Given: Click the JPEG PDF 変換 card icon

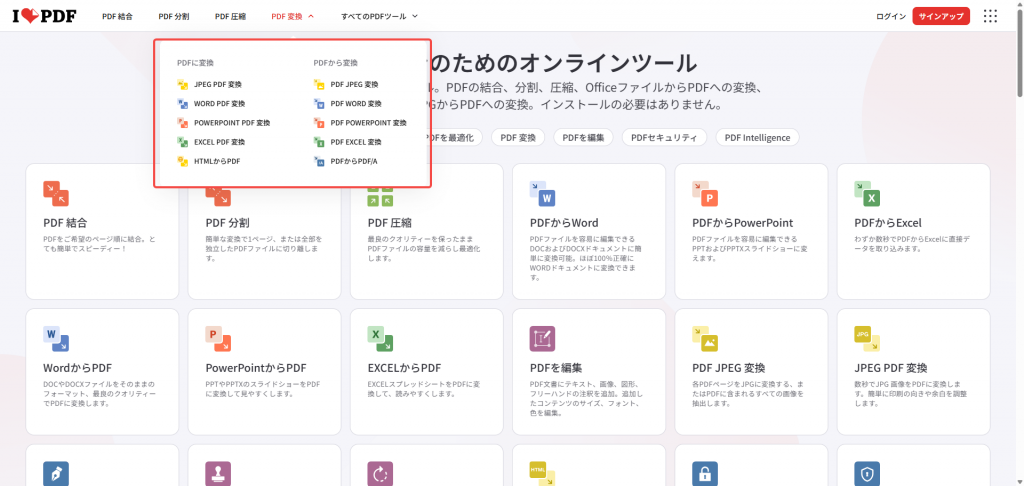Looking at the screenshot, I should (867, 338).
